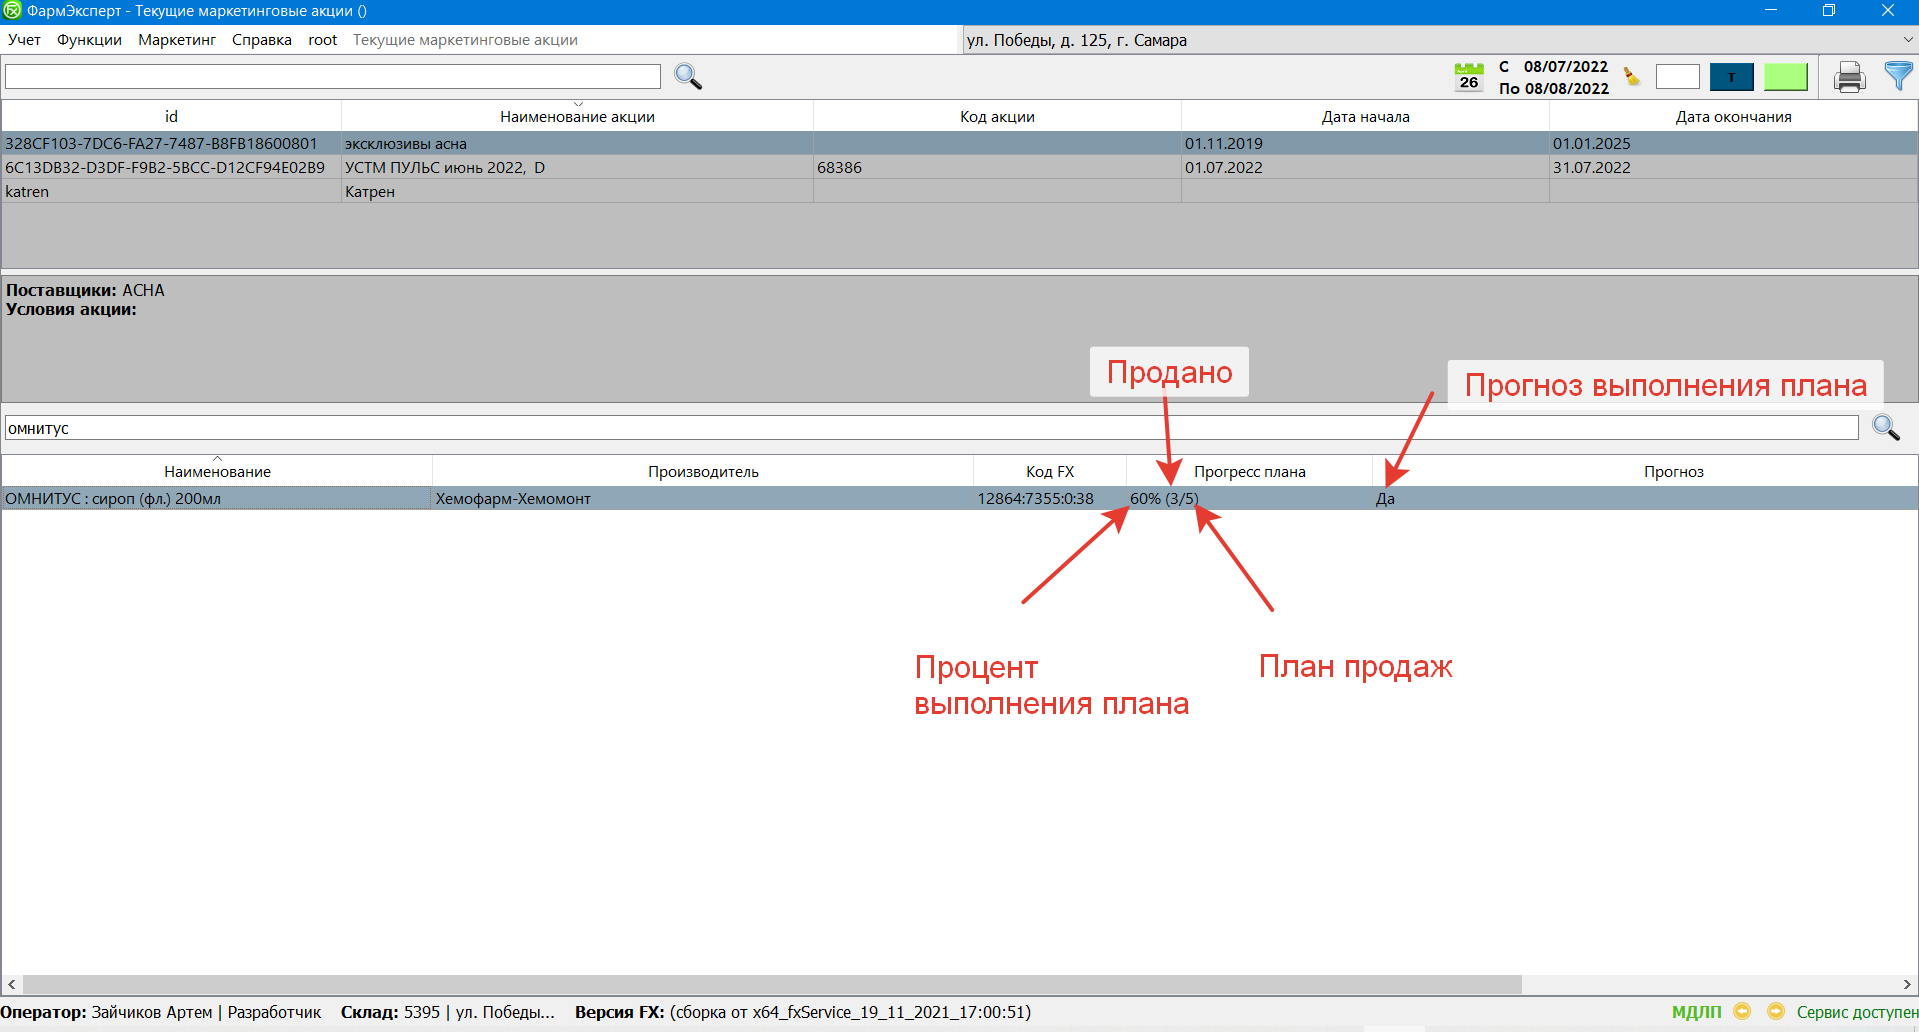The image size is (1919, 1032).
Task: Select the Катрен promotion row
Action: point(370,192)
